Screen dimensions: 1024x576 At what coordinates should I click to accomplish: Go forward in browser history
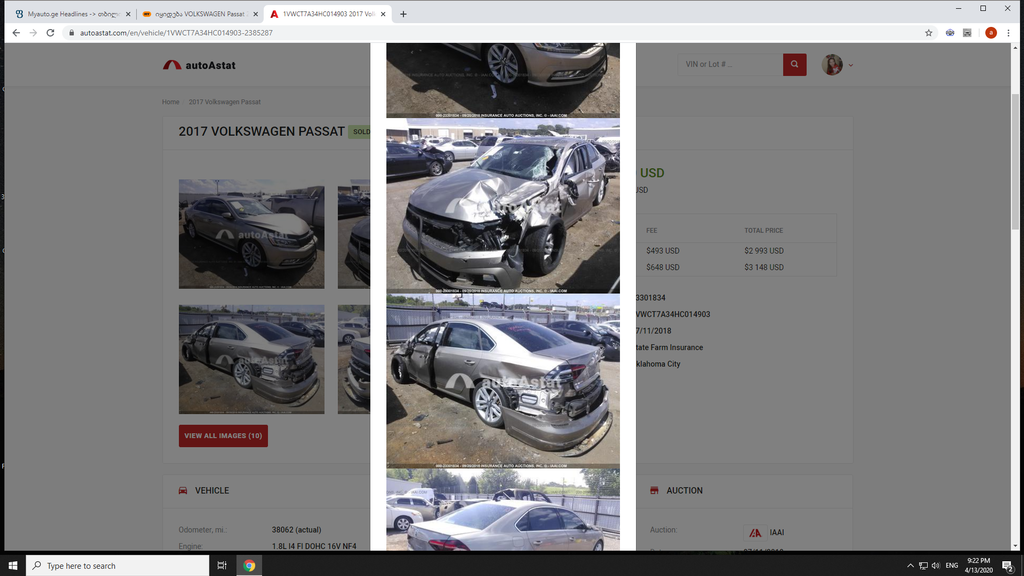[x=33, y=33]
